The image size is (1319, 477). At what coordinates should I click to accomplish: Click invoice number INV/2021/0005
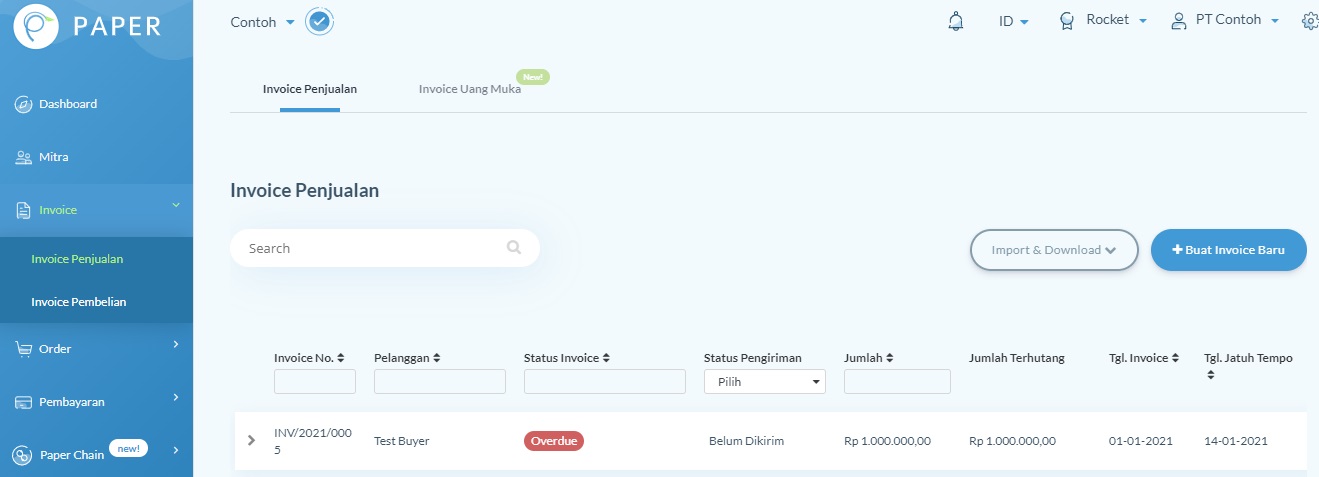pyautogui.click(x=313, y=441)
